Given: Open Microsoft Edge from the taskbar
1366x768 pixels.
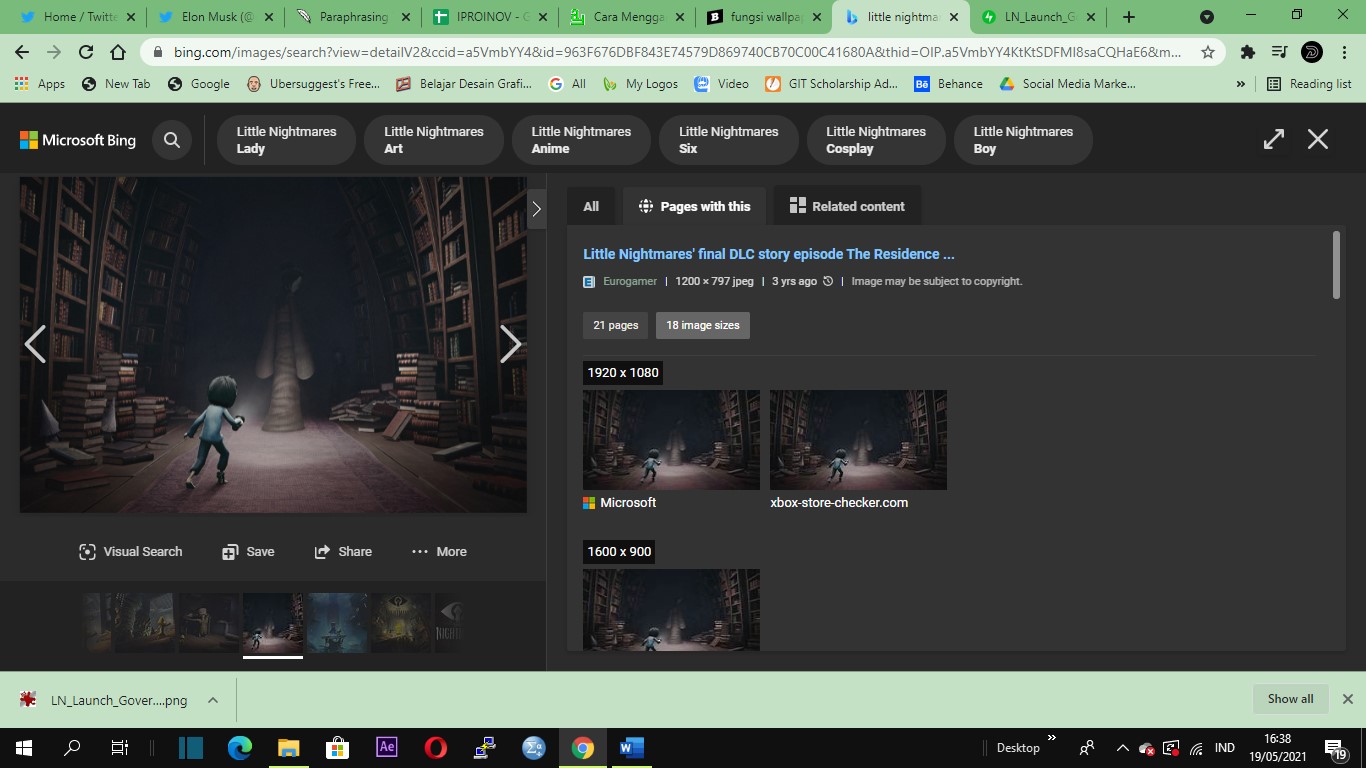Looking at the screenshot, I should pos(239,748).
